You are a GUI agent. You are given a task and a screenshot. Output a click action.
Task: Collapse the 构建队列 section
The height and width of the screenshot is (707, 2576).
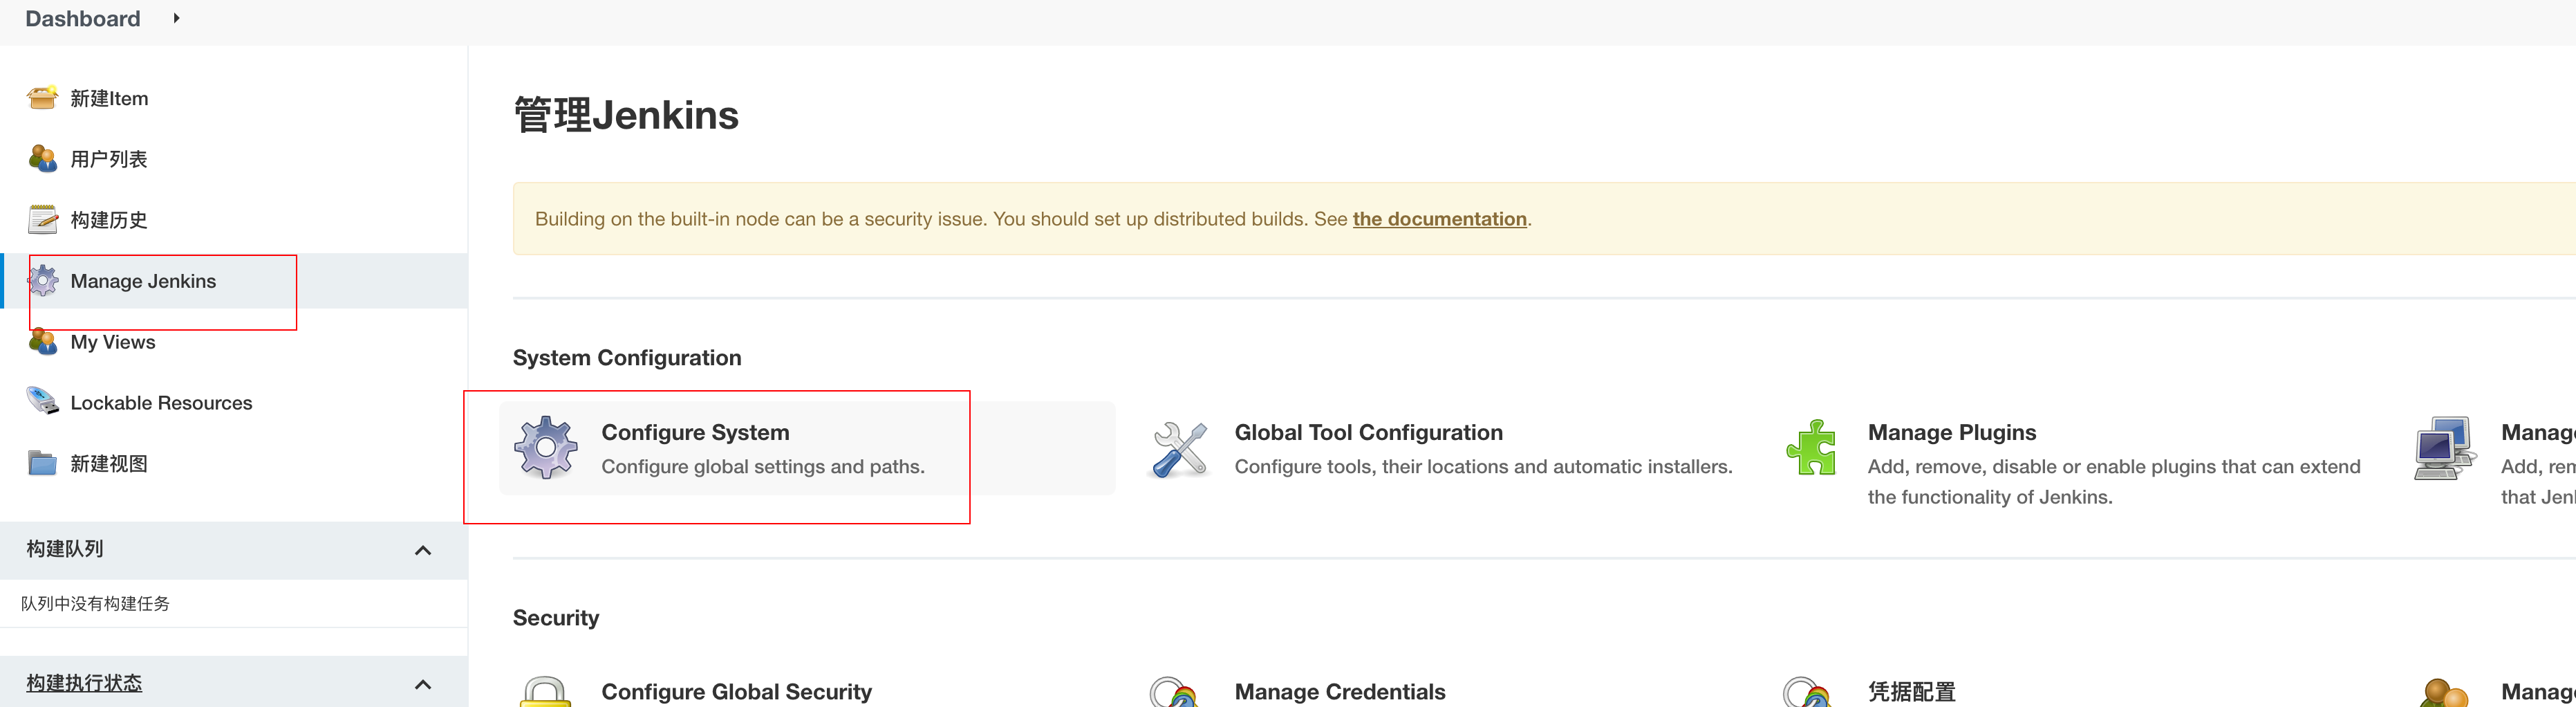[x=423, y=549]
